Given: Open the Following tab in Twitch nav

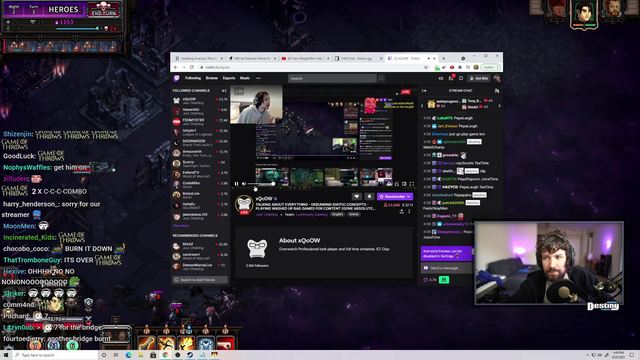Looking at the screenshot, I should [193, 78].
